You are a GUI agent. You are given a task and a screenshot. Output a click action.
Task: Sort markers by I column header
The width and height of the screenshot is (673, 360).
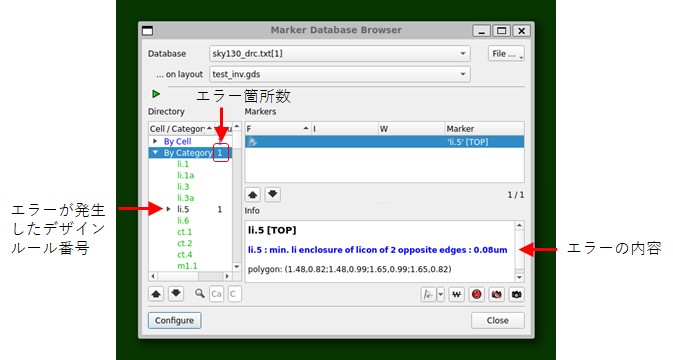click(x=345, y=129)
